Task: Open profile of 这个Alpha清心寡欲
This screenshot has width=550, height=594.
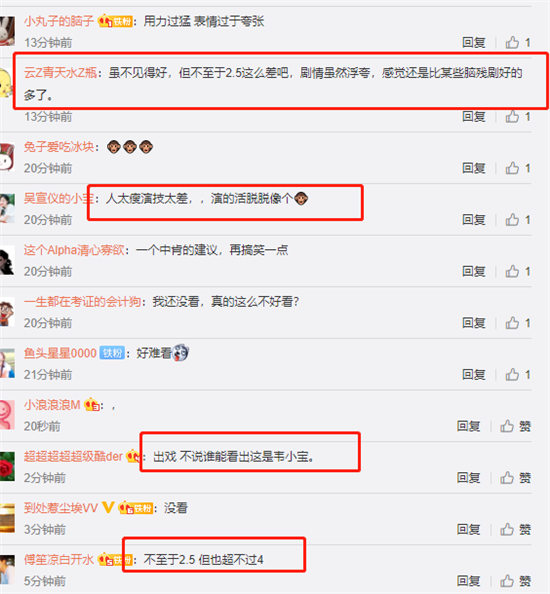Action: [x=74, y=250]
